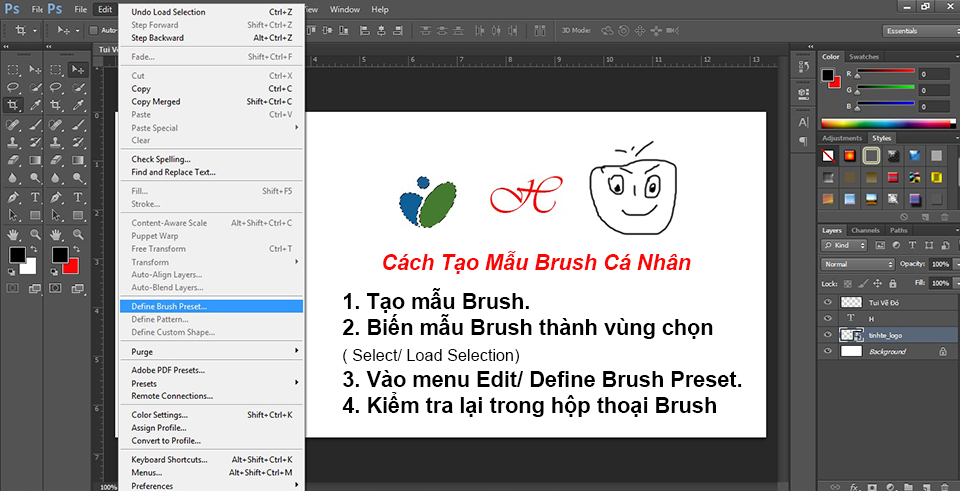Screen dimensions: 960x491
Task: Open the Window menu
Action: tap(345, 9)
